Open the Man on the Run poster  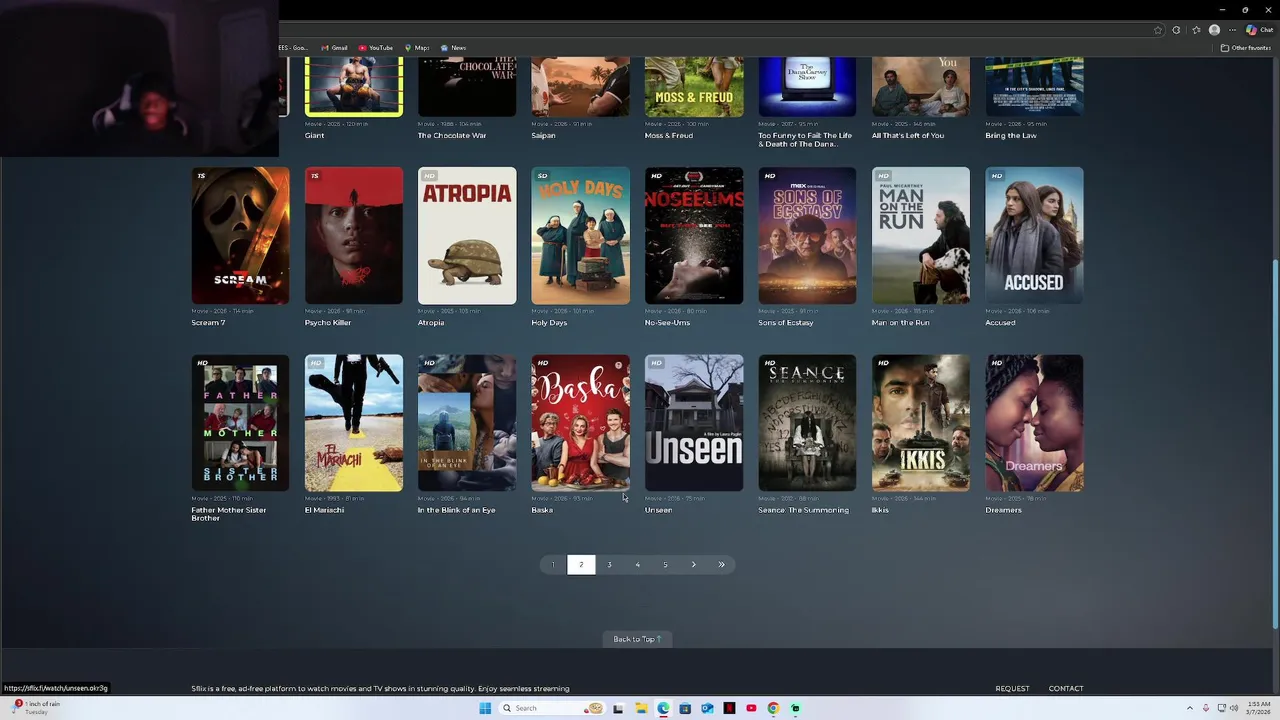pos(921,235)
